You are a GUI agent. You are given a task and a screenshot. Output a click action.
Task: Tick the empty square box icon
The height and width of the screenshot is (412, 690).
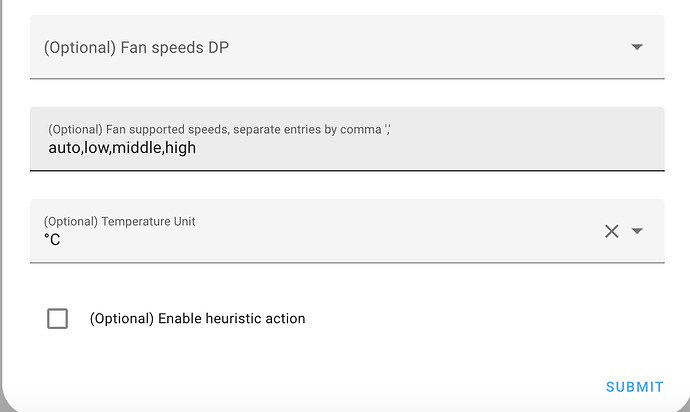[x=58, y=319]
